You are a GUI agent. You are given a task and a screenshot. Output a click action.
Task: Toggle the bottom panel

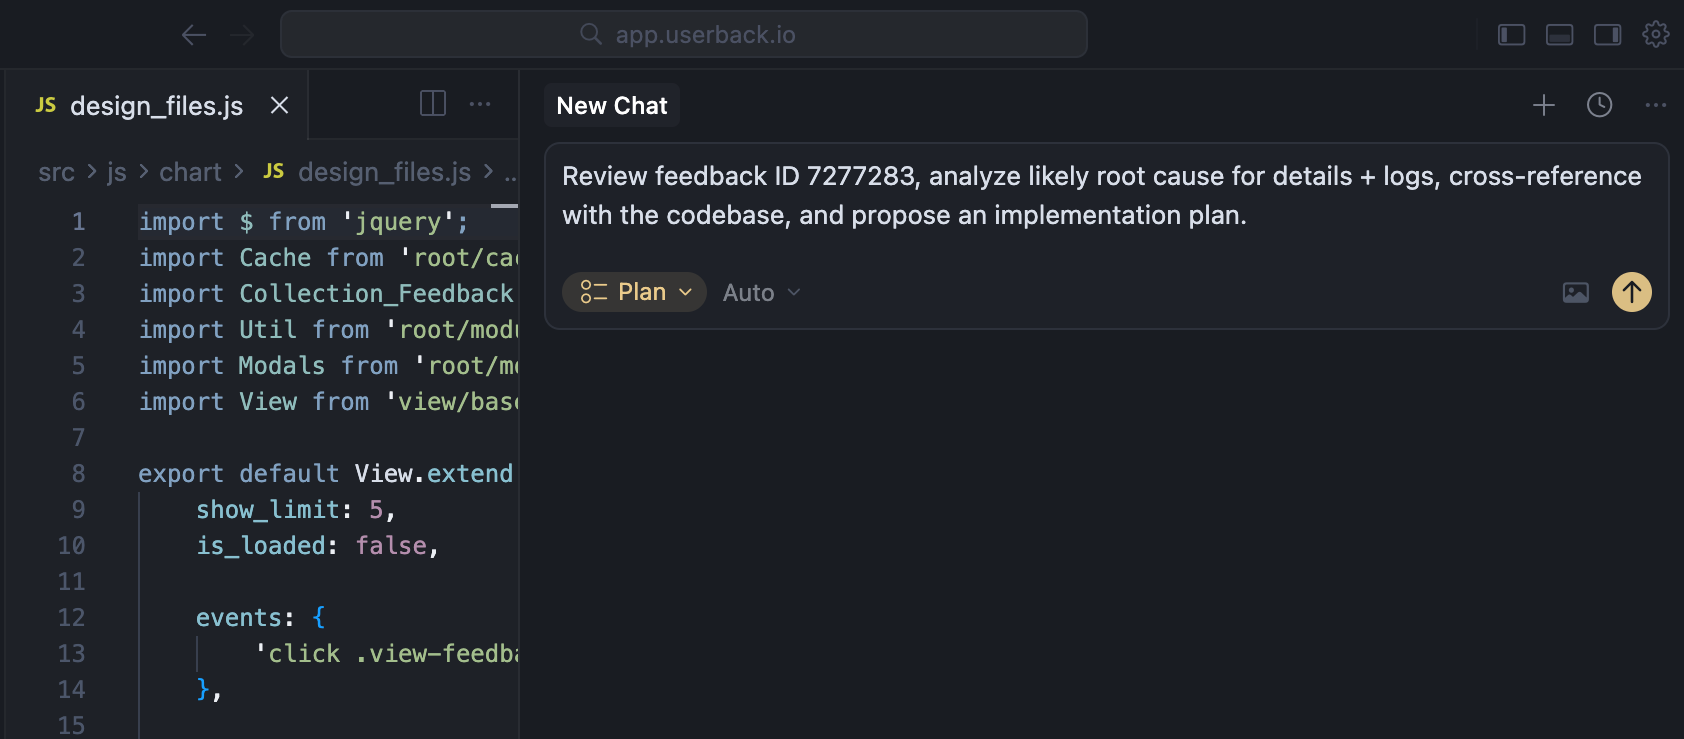pyautogui.click(x=1559, y=34)
